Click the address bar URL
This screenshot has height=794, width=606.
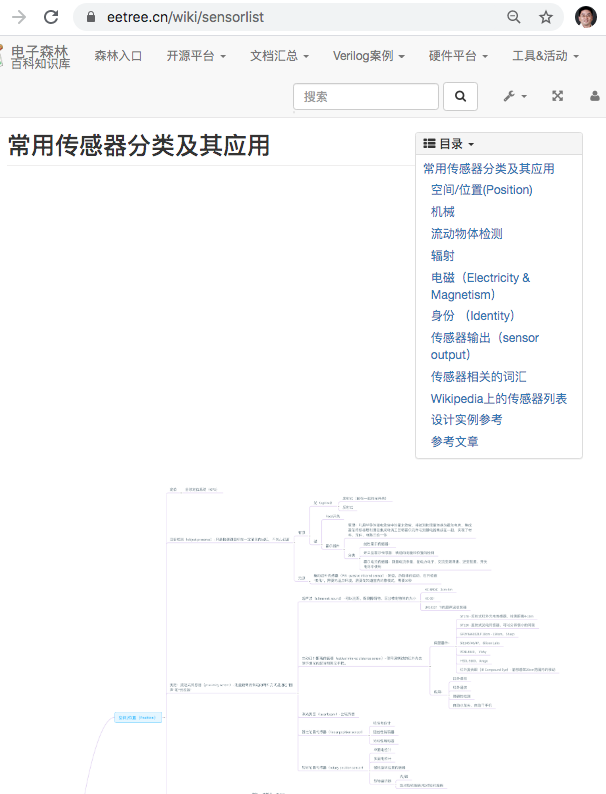click(185, 17)
